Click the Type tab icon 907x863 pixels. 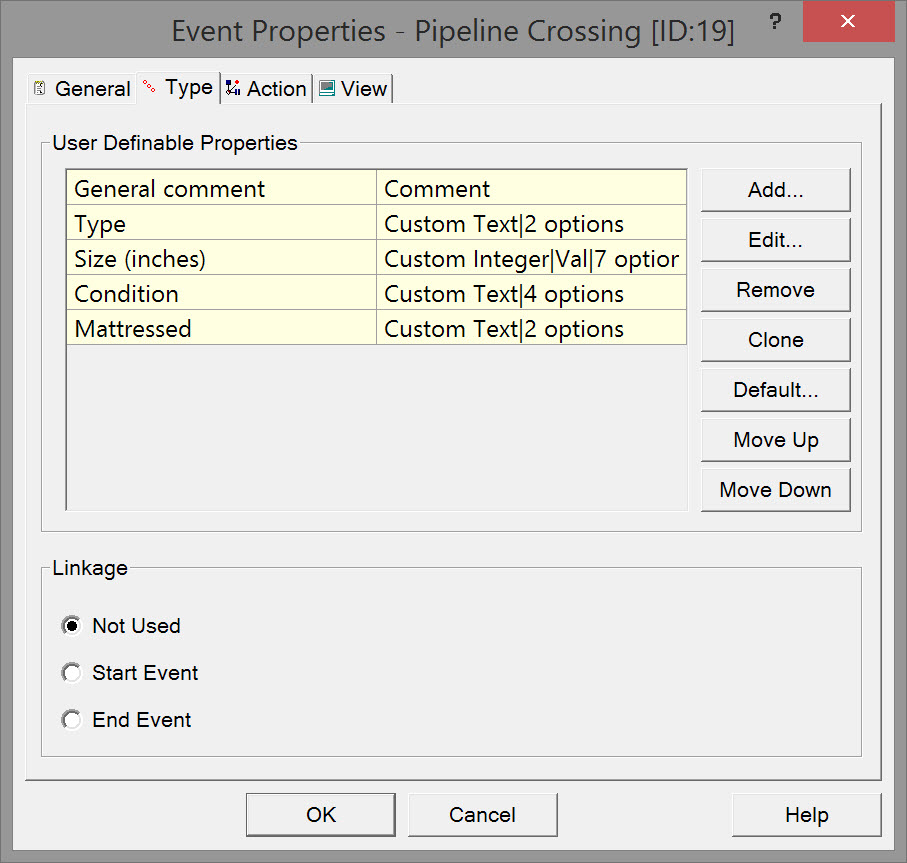pyautogui.click(x=150, y=88)
